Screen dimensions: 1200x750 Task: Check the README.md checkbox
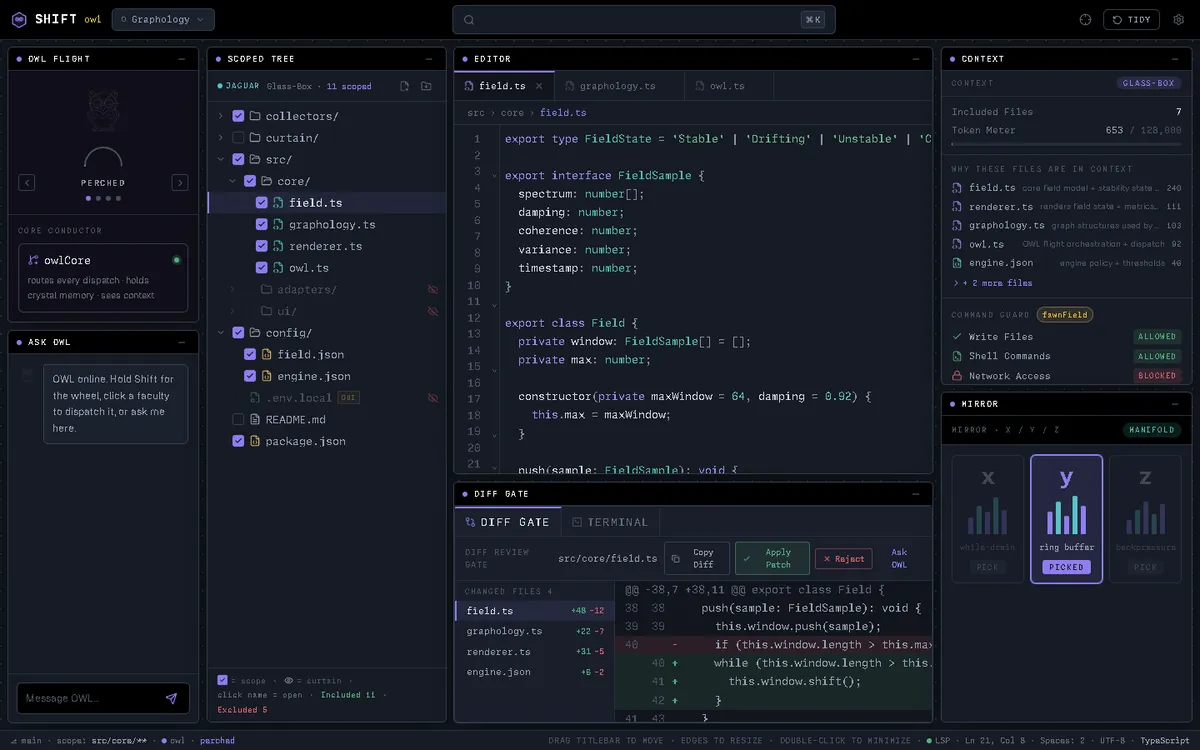[238, 419]
